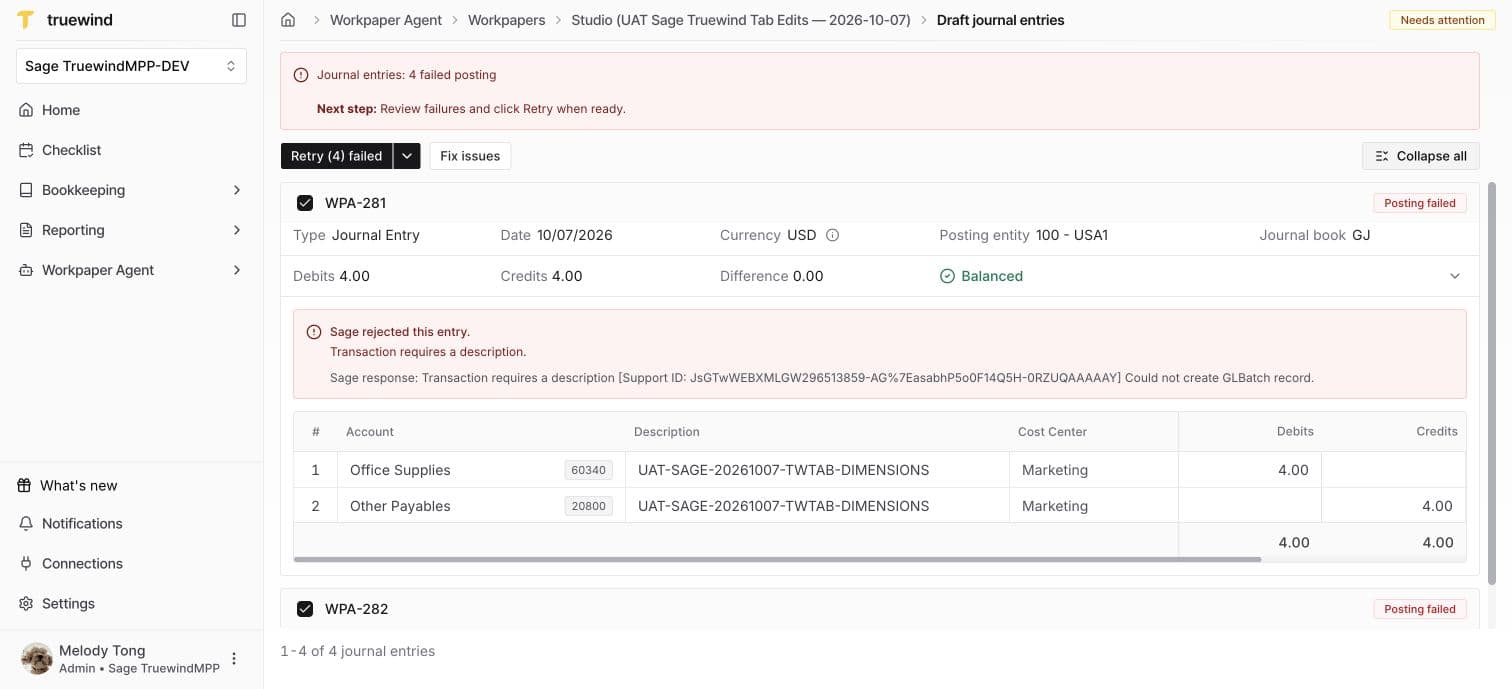
Task: Click the Home breadcrumb icon
Action: click(x=288, y=20)
